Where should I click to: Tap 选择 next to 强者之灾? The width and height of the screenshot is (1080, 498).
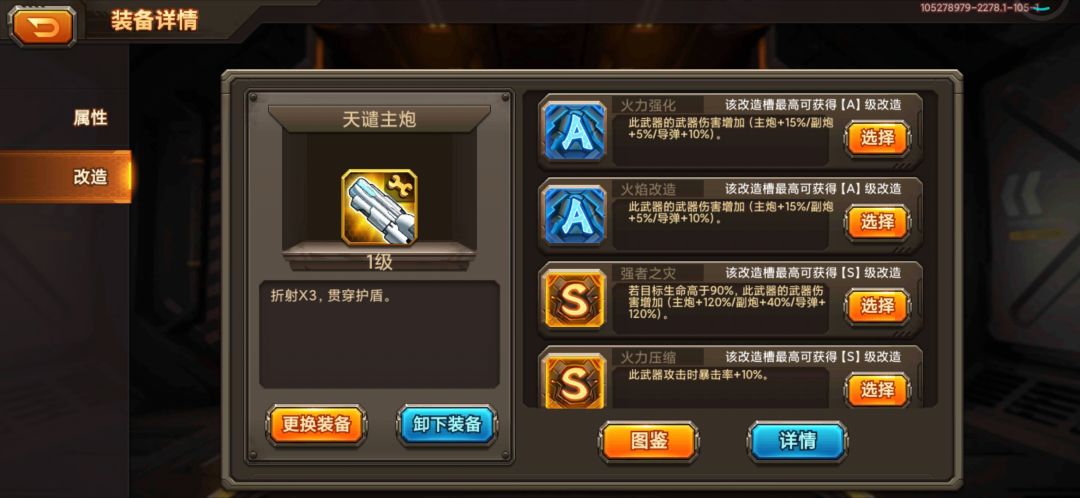coord(878,307)
